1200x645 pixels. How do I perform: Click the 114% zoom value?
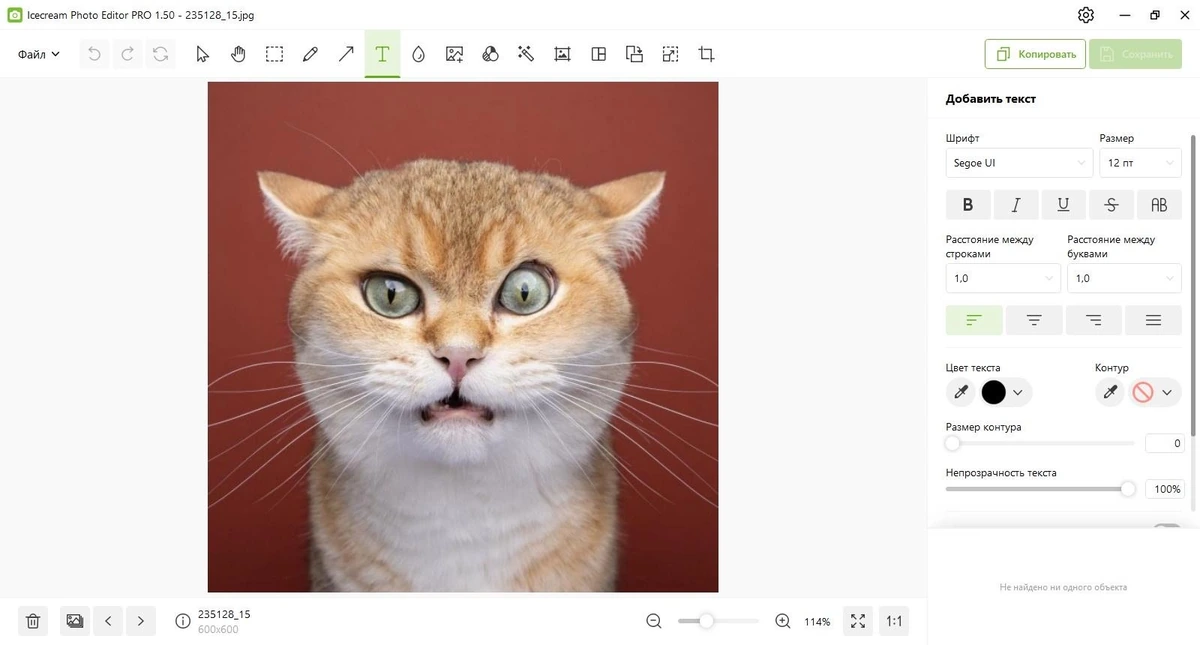pyautogui.click(x=817, y=622)
